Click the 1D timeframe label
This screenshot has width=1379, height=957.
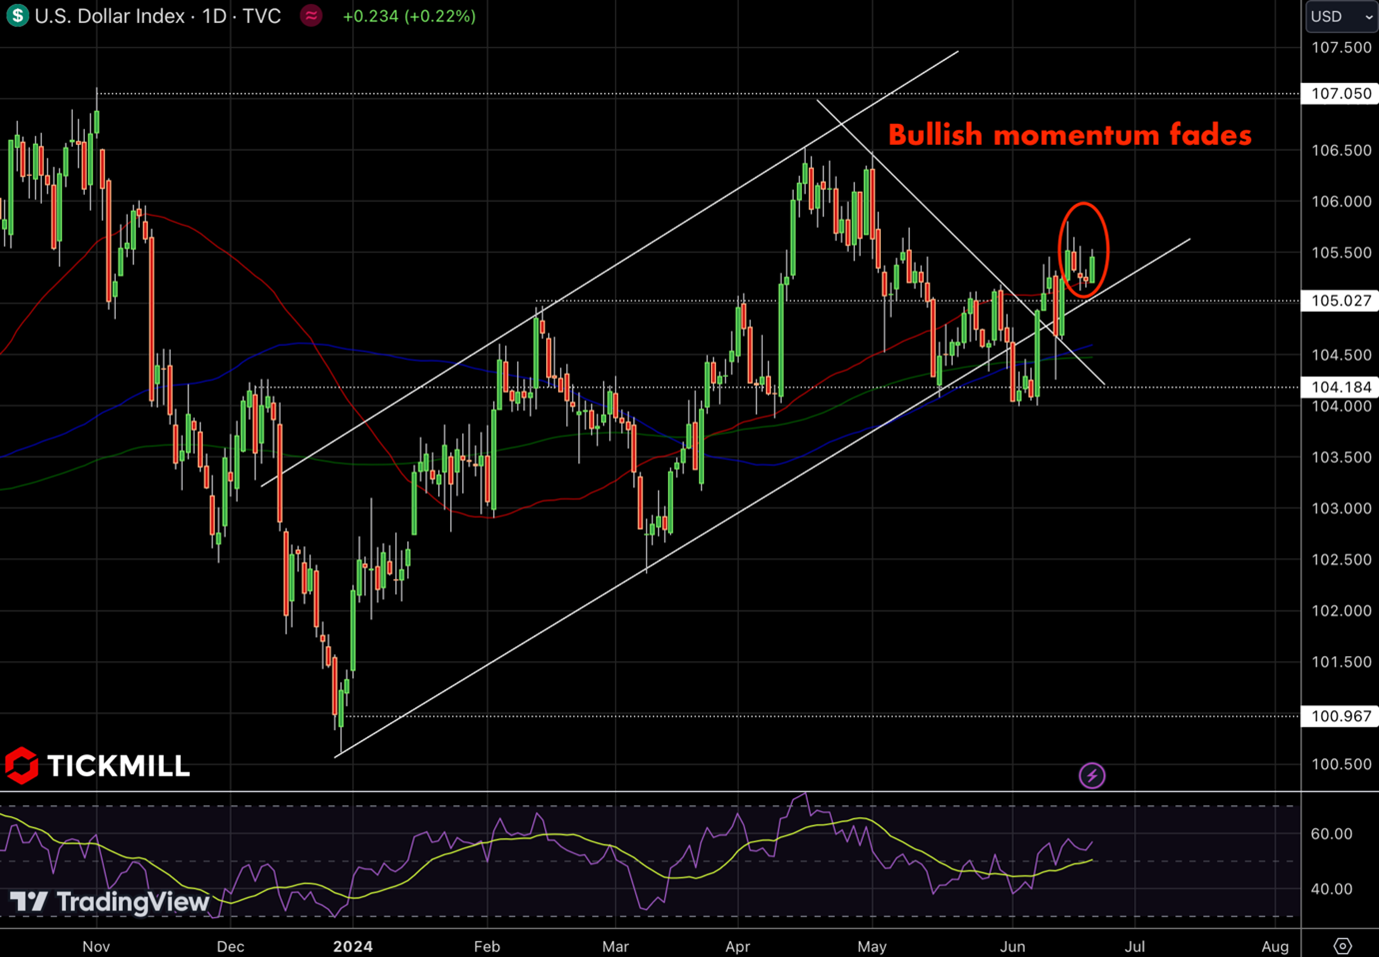(214, 16)
